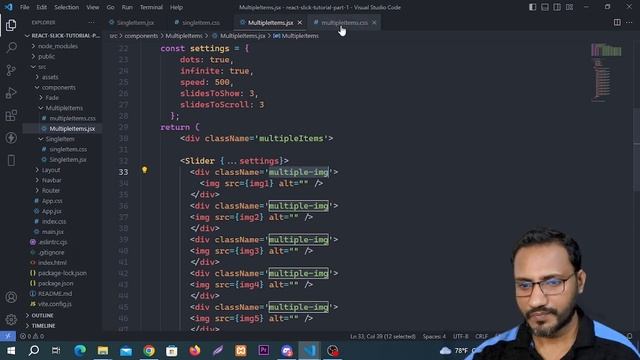640x360 pixels.
Task: Open the Terminal menu
Action: 151,7
